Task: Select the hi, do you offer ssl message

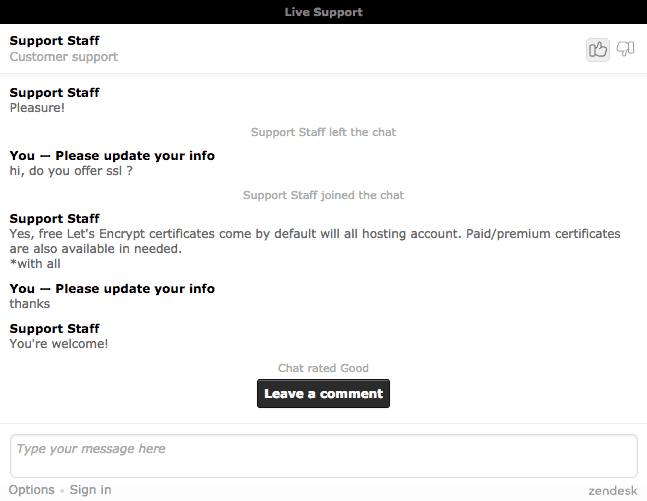Action: (x=71, y=171)
